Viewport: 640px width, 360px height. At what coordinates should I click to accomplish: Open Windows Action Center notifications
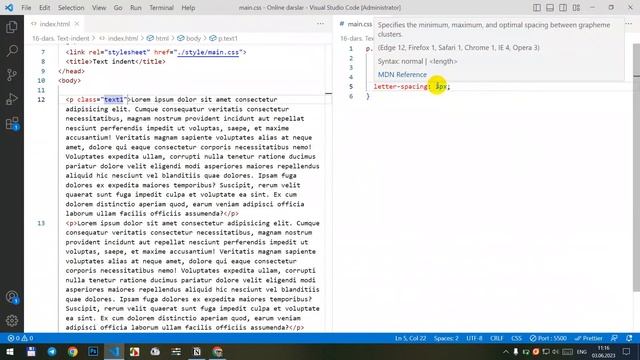click(627, 352)
